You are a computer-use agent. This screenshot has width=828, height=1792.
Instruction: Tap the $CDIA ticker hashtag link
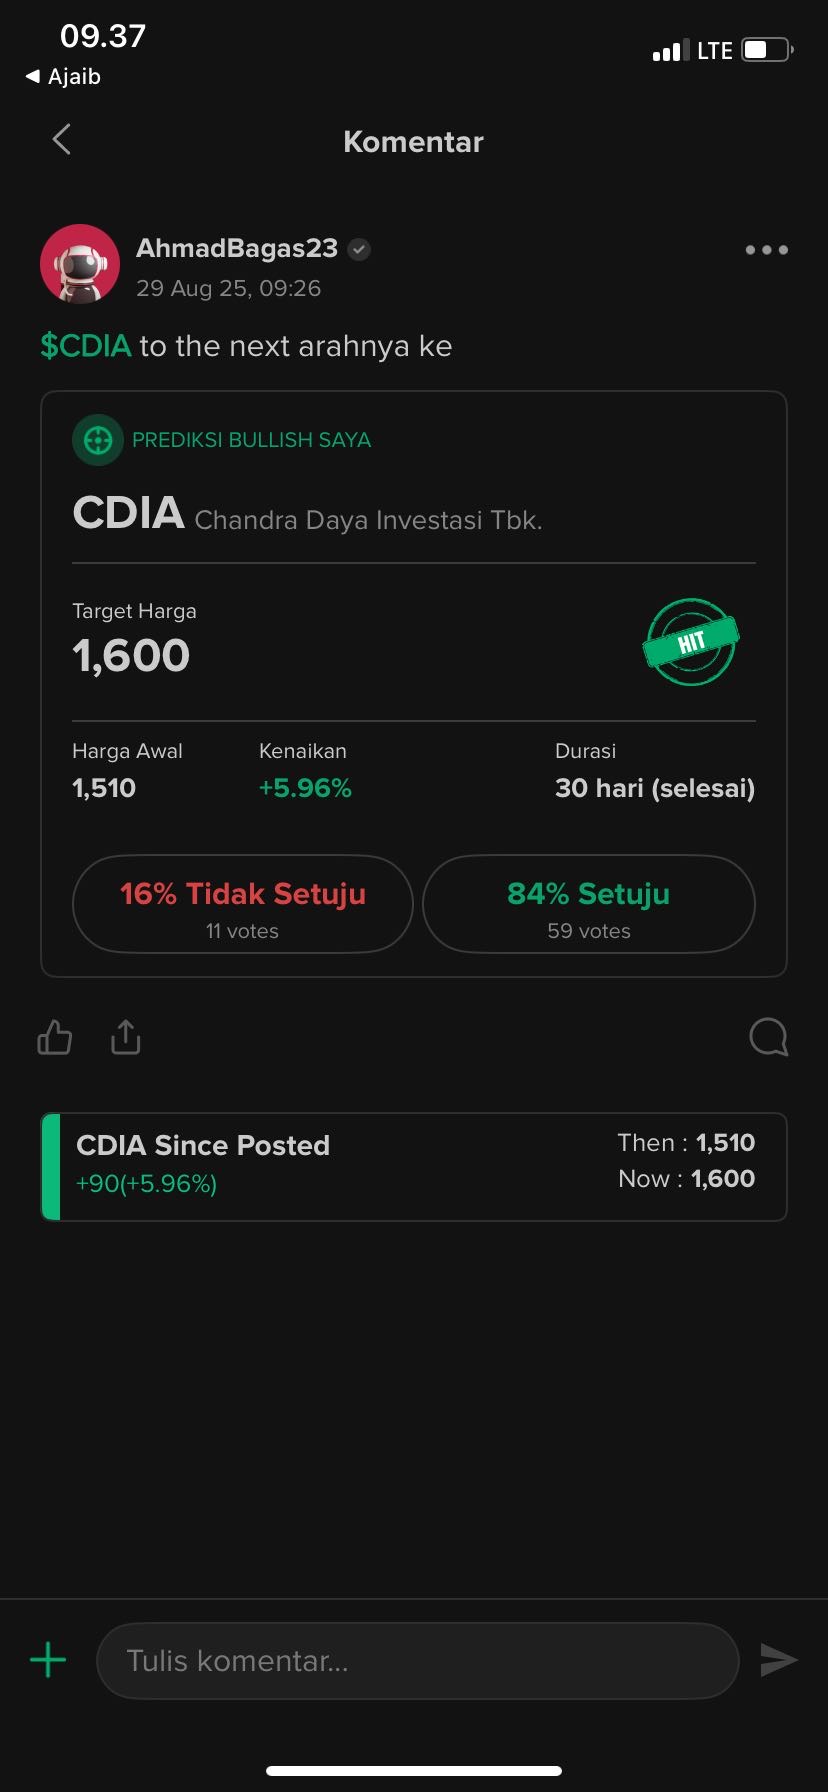point(86,346)
